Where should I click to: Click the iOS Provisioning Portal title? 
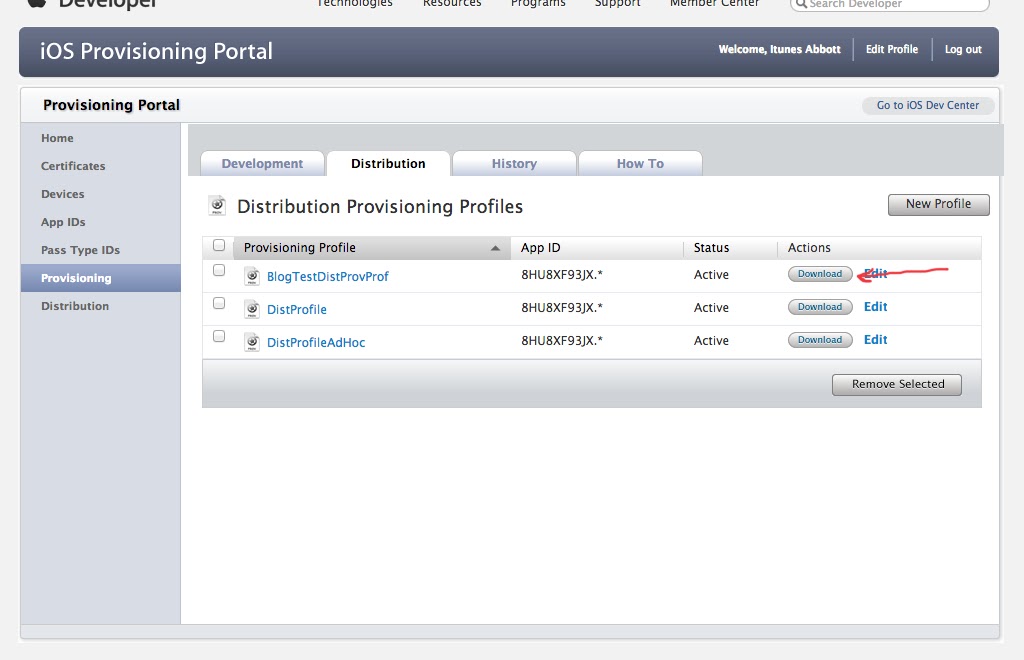tap(156, 52)
